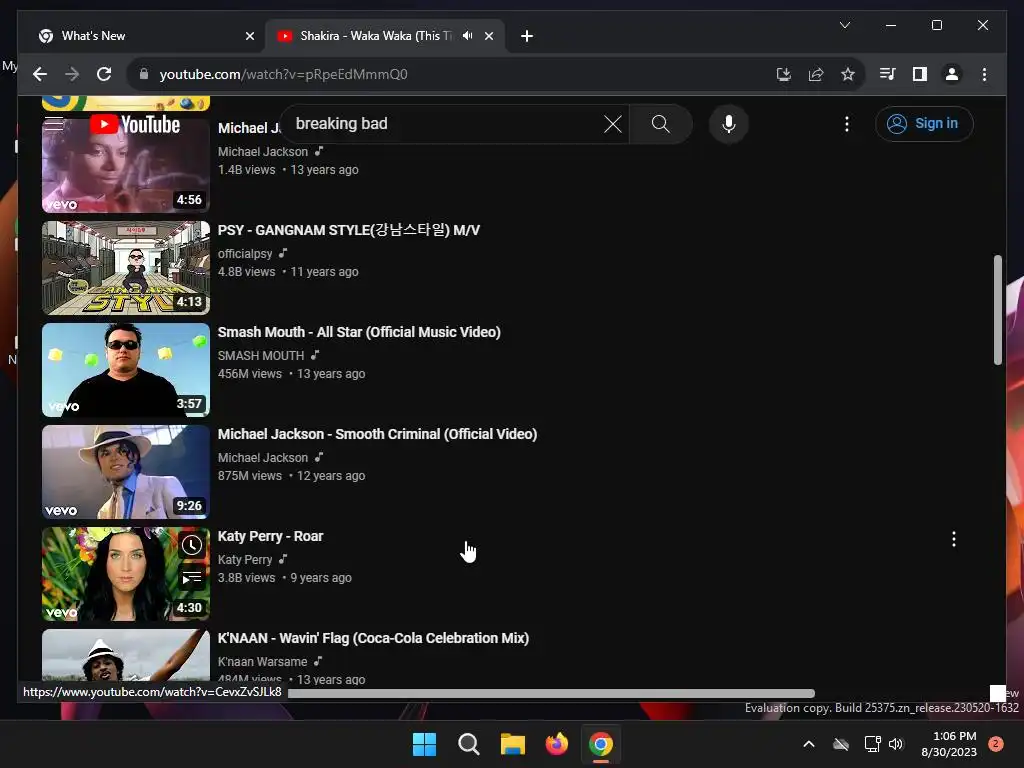Viewport: 1024px width, 768px height.
Task: Click the YouTube search magnifier button
Action: (660, 124)
